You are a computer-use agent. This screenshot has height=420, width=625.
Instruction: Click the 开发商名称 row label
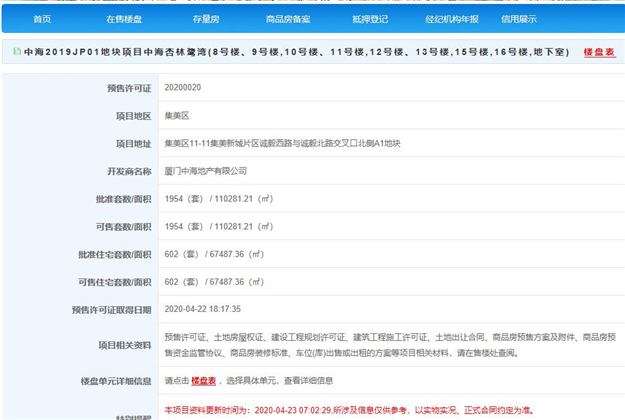(129, 171)
